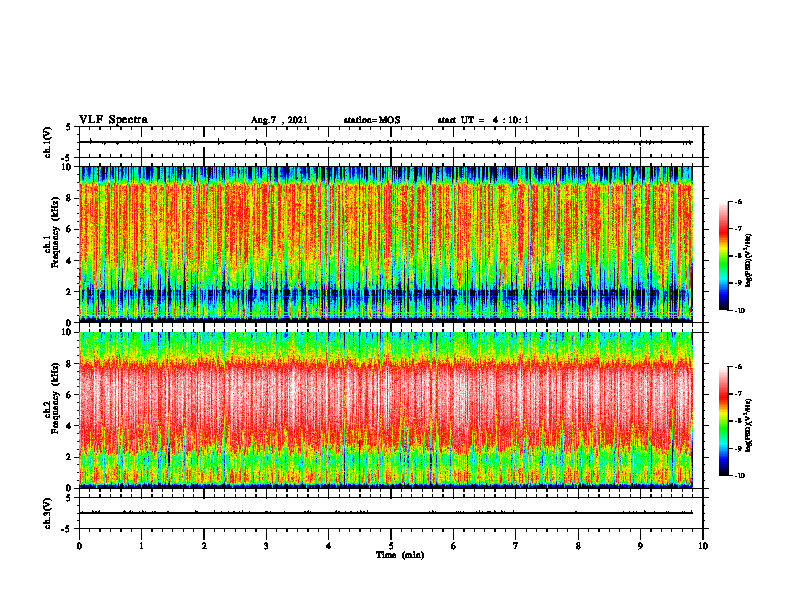792x612 pixels.
Task: Click the "2" kHz tick of ch.1 spectrogram
Action: pos(70,291)
